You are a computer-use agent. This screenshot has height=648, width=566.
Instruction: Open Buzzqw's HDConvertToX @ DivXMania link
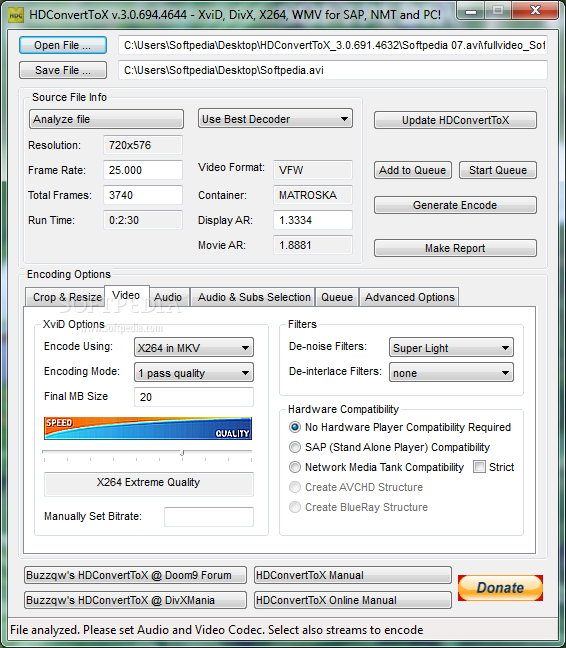click(135, 600)
